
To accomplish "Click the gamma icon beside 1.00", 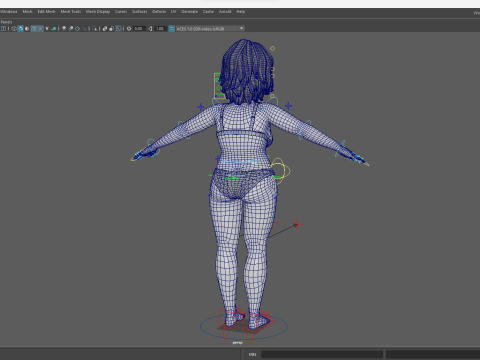I will (x=150, y=29).
